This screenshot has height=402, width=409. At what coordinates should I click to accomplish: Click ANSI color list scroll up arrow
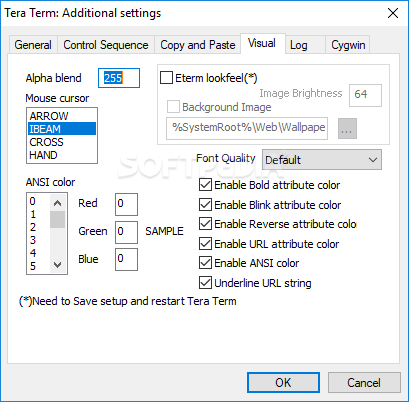coord(58,203)
